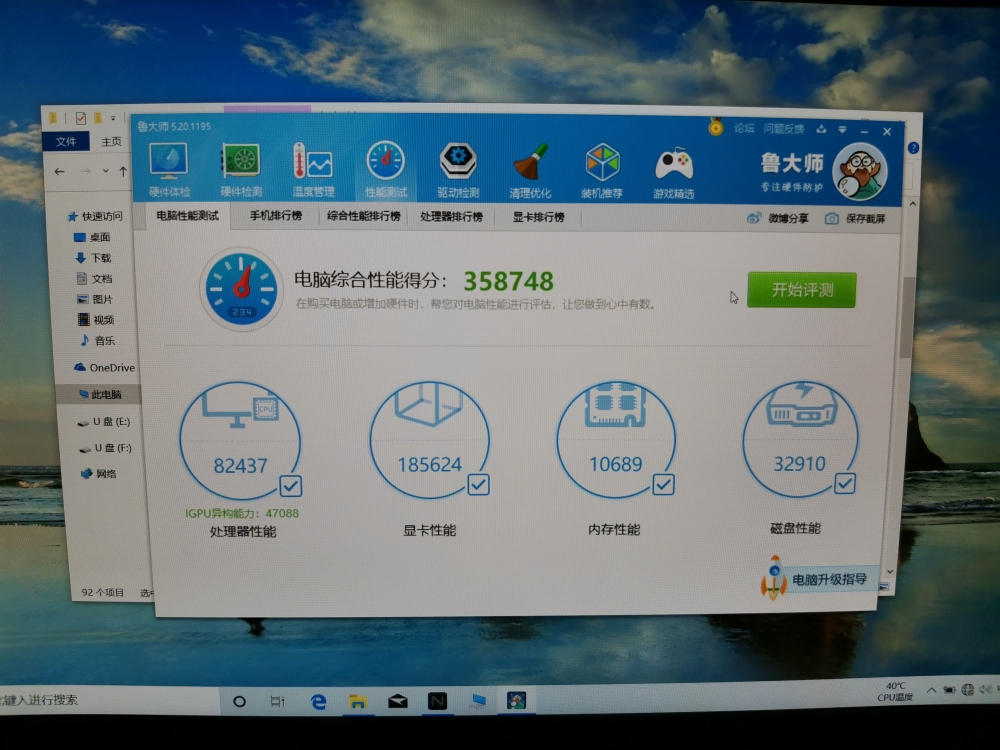The height and width of the screenshot is (750, 1000).
Task: Go back in File Explorer
Action: tap(59, 171)
